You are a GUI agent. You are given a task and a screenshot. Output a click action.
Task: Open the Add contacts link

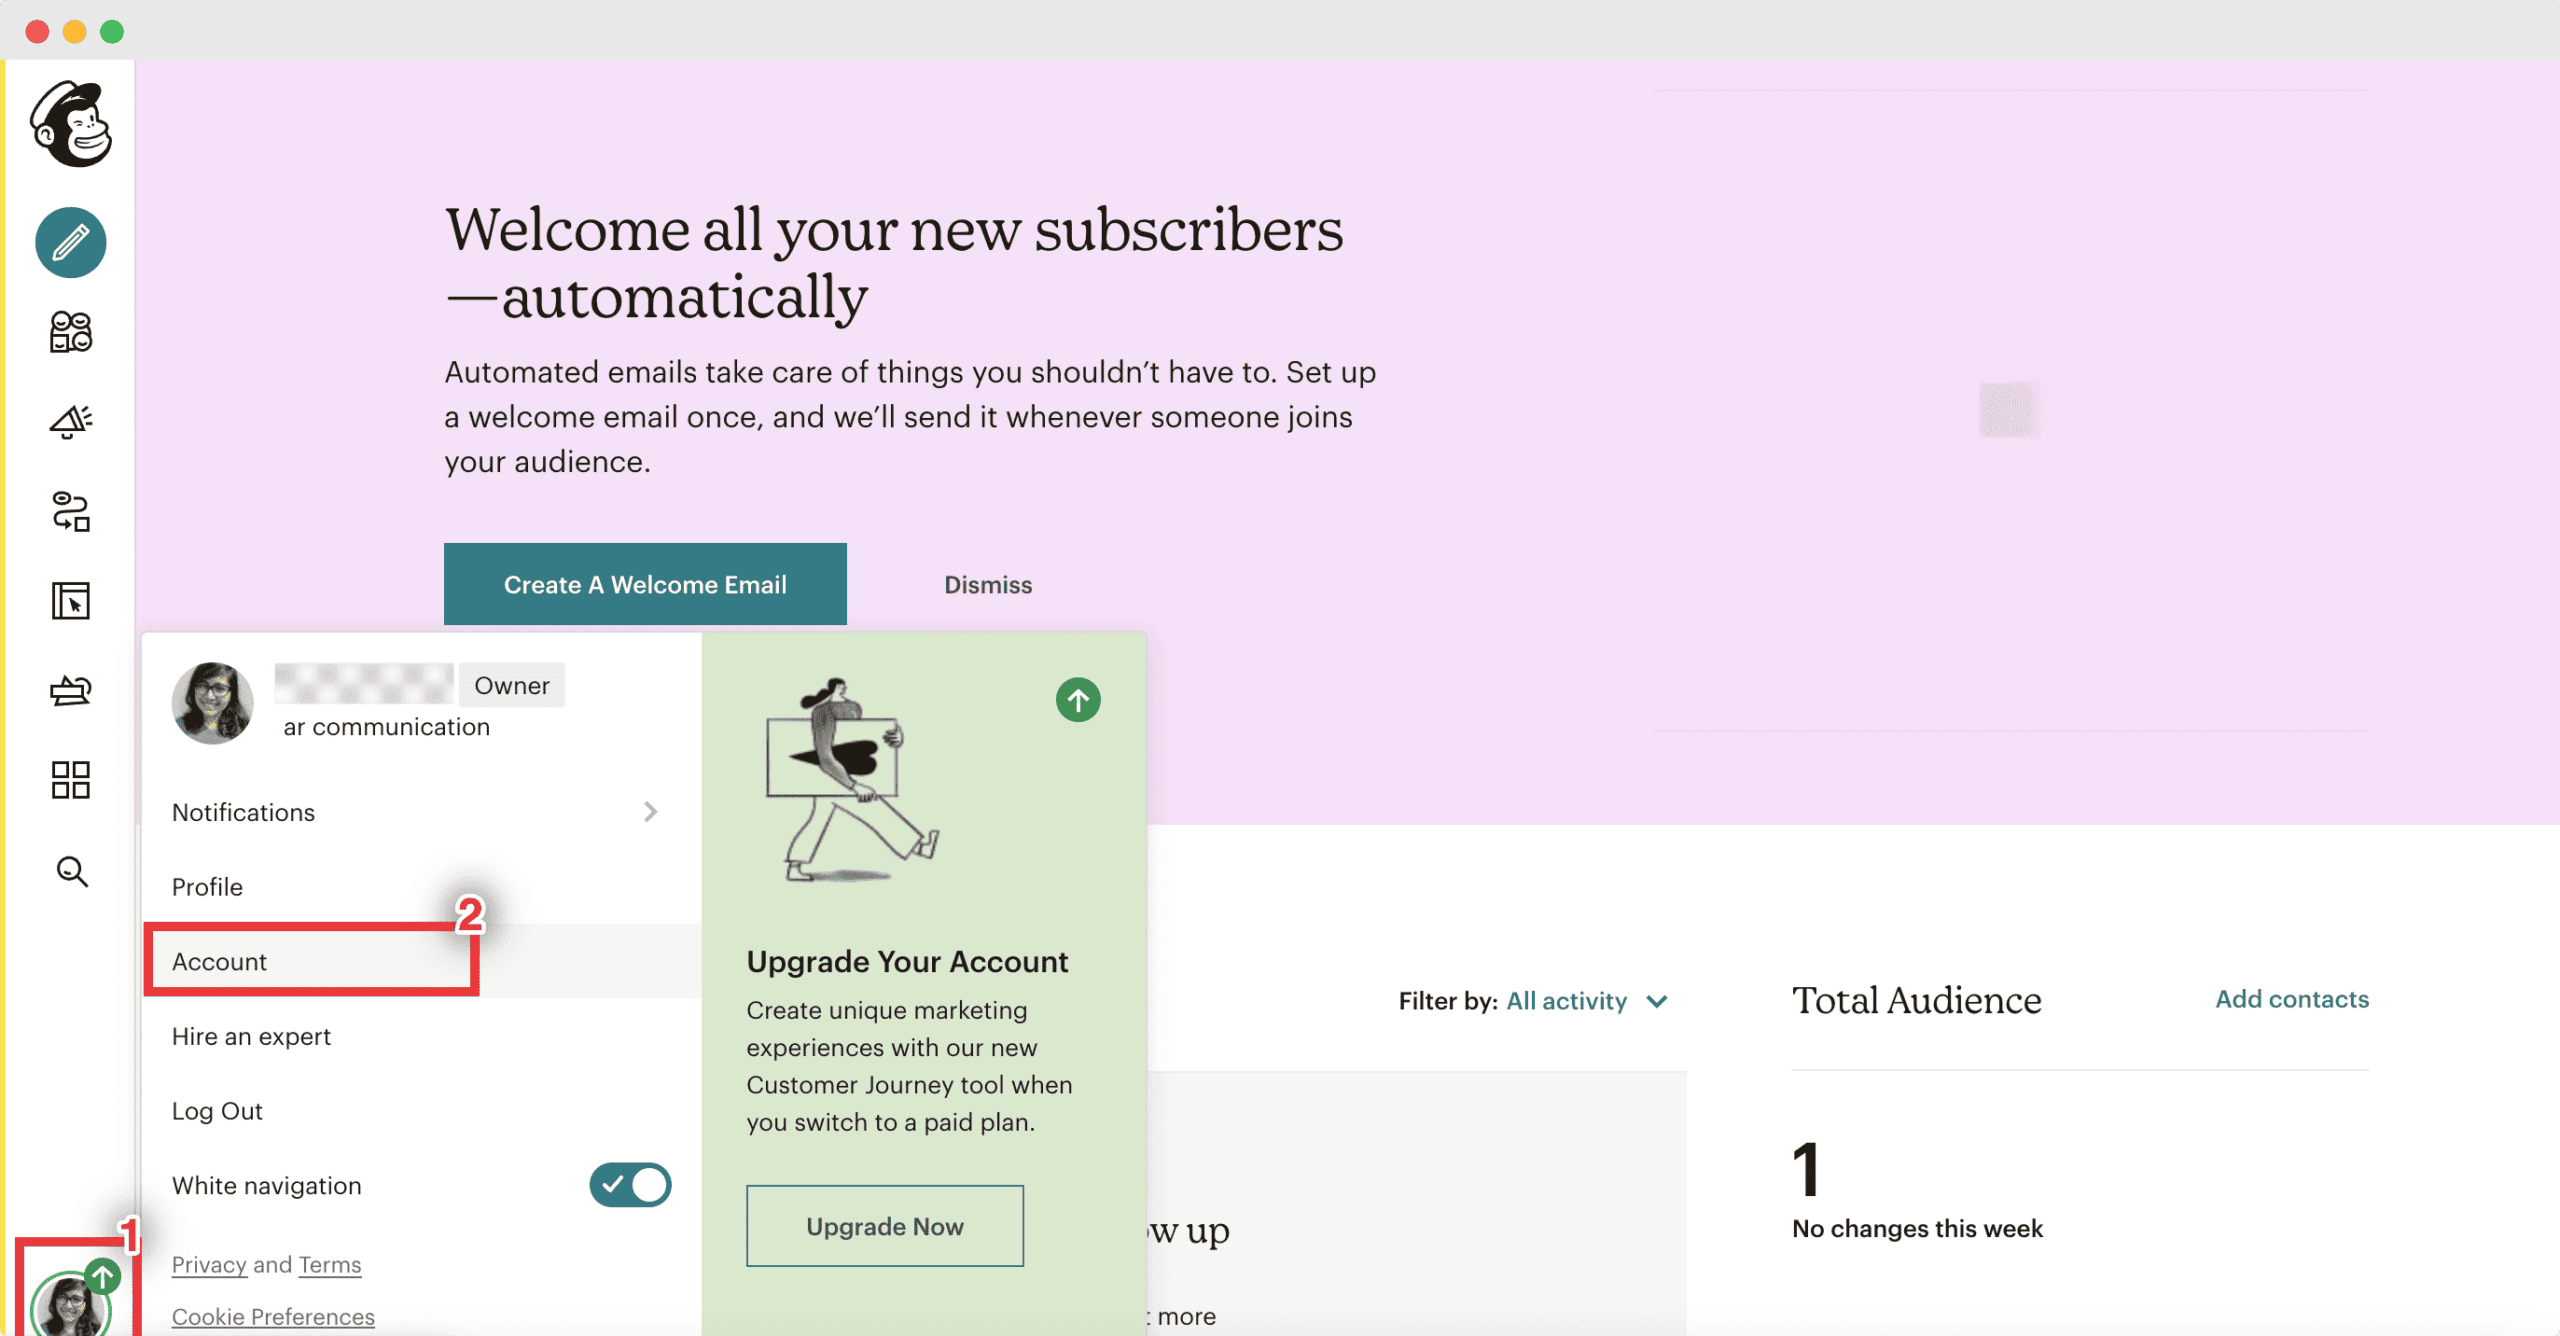2290,999
